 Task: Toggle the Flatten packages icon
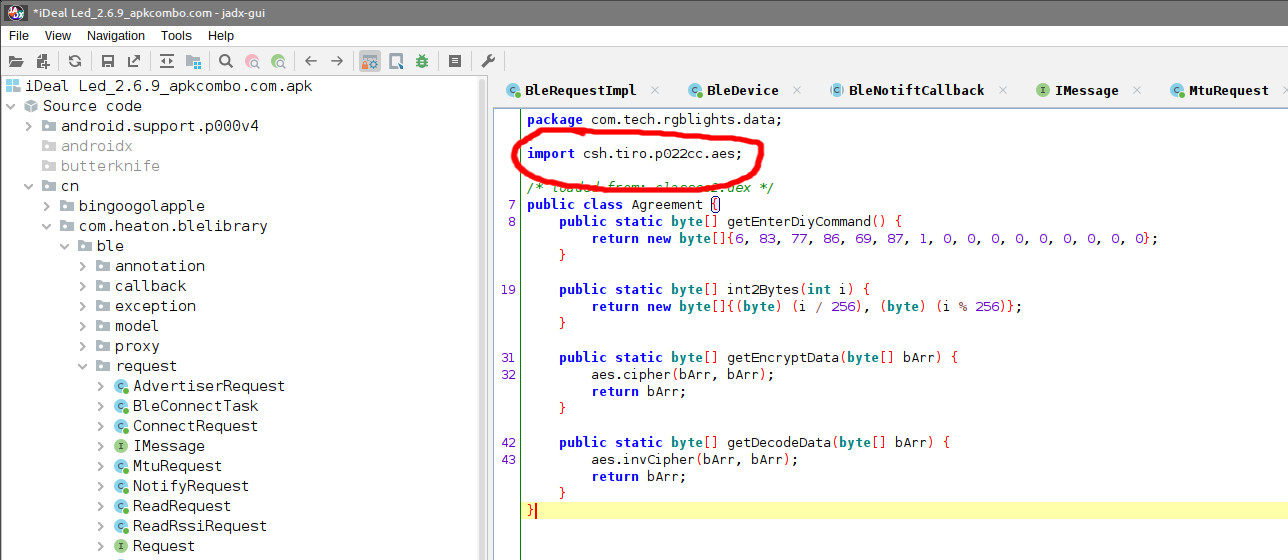193,61
